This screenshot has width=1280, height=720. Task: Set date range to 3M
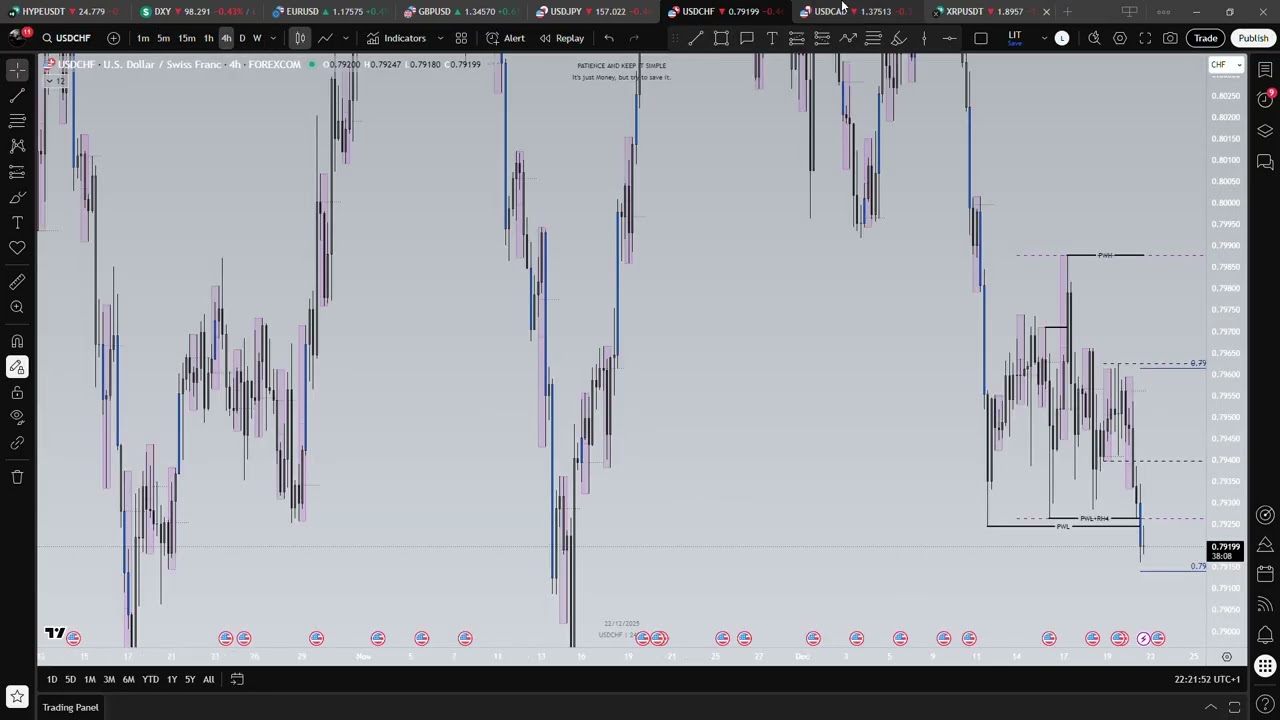click(109, 679)
